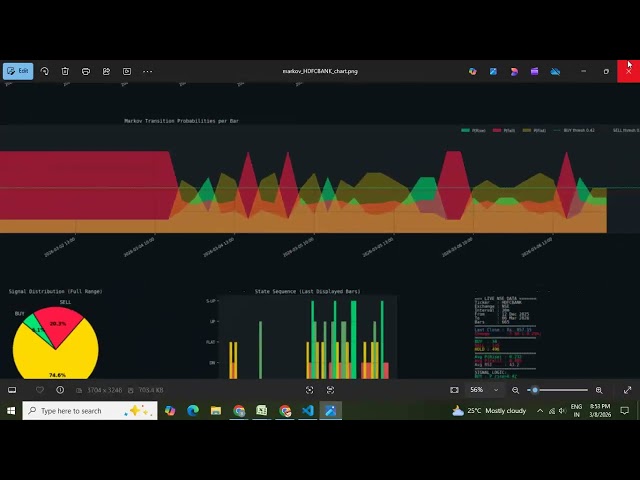Click the fit-to-window icon beside 56%
This screenshot has width=640, height=480.
[x=454, y=390]
